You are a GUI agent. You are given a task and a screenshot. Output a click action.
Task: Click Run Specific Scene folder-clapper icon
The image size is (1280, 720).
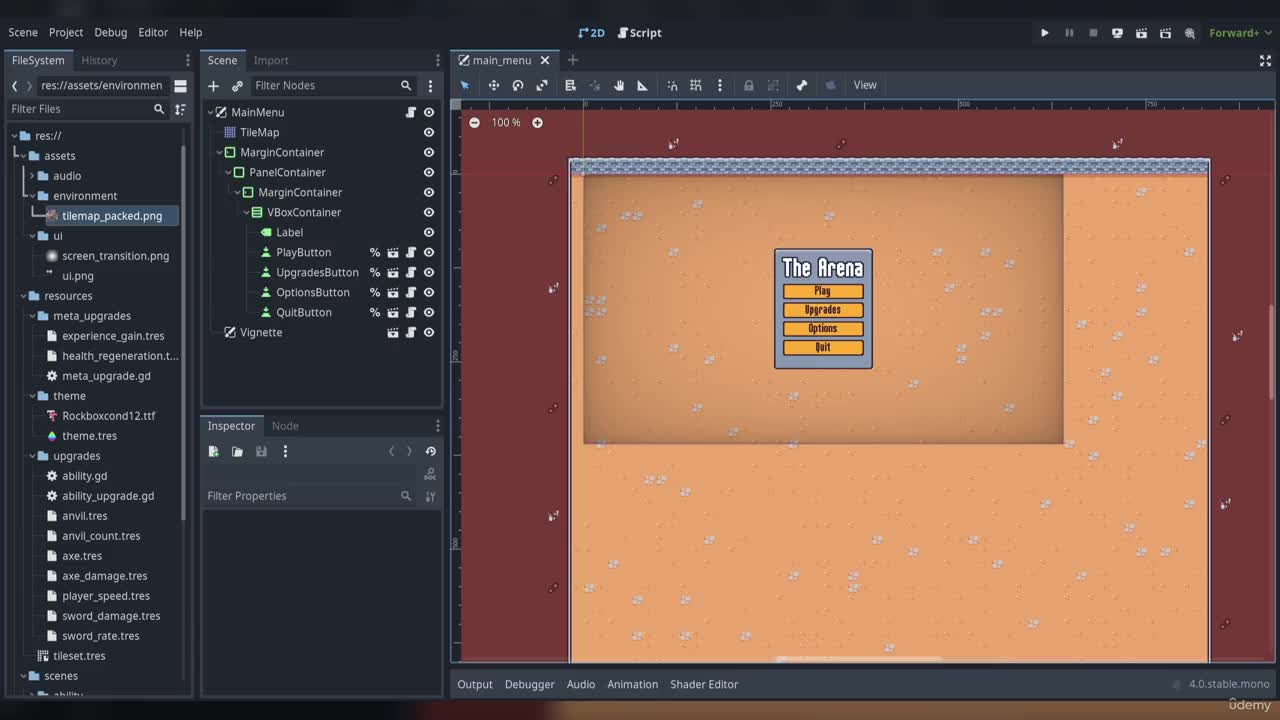(x=1165, y=33)
